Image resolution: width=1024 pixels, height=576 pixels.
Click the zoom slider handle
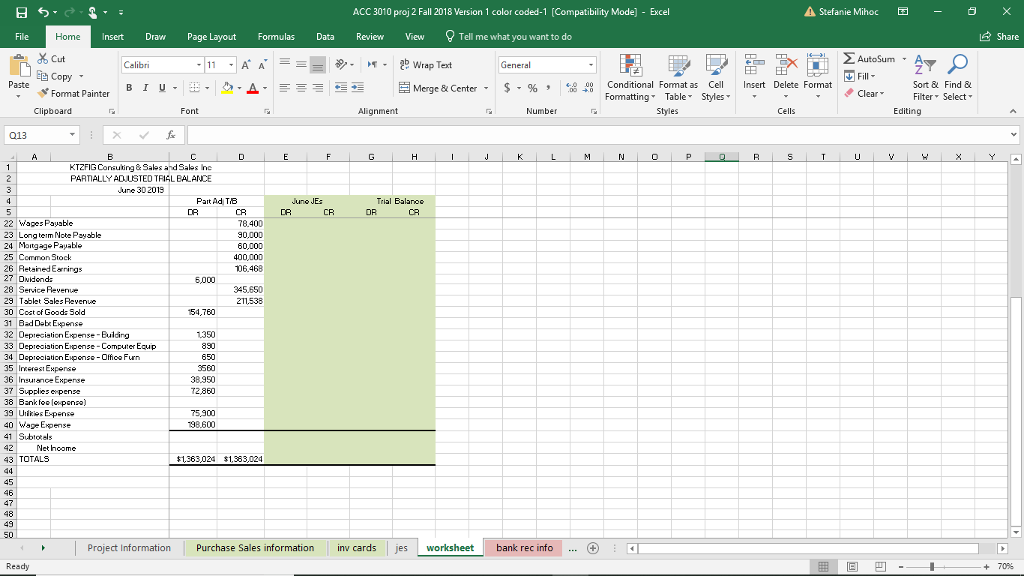(x=932, y=566)
